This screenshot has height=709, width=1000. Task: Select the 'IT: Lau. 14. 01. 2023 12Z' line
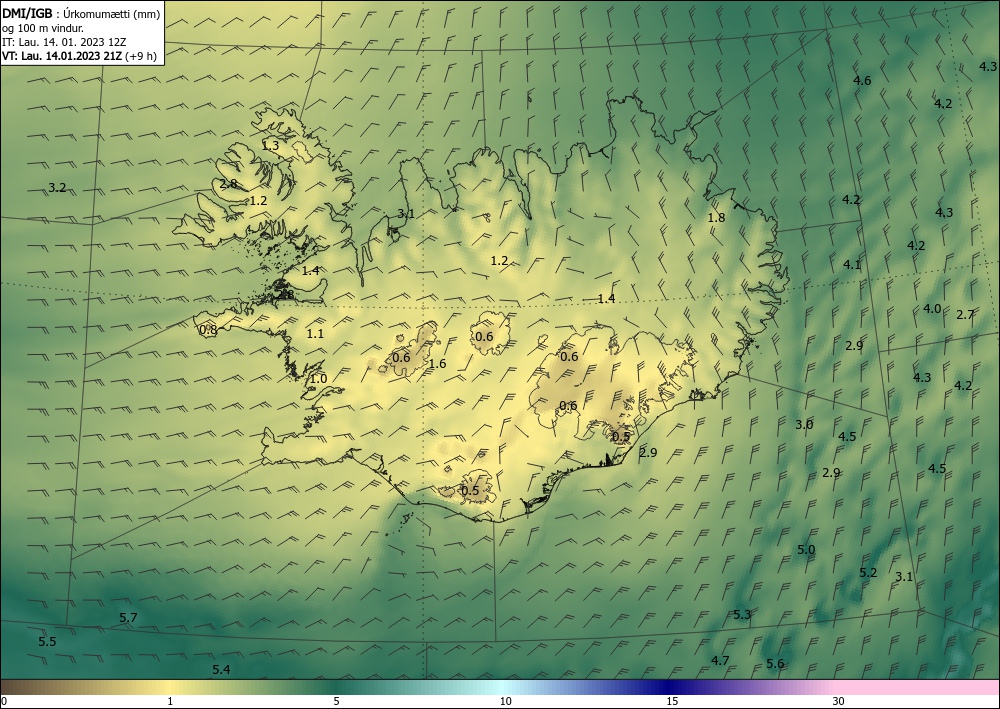click(x=64, y=42)
